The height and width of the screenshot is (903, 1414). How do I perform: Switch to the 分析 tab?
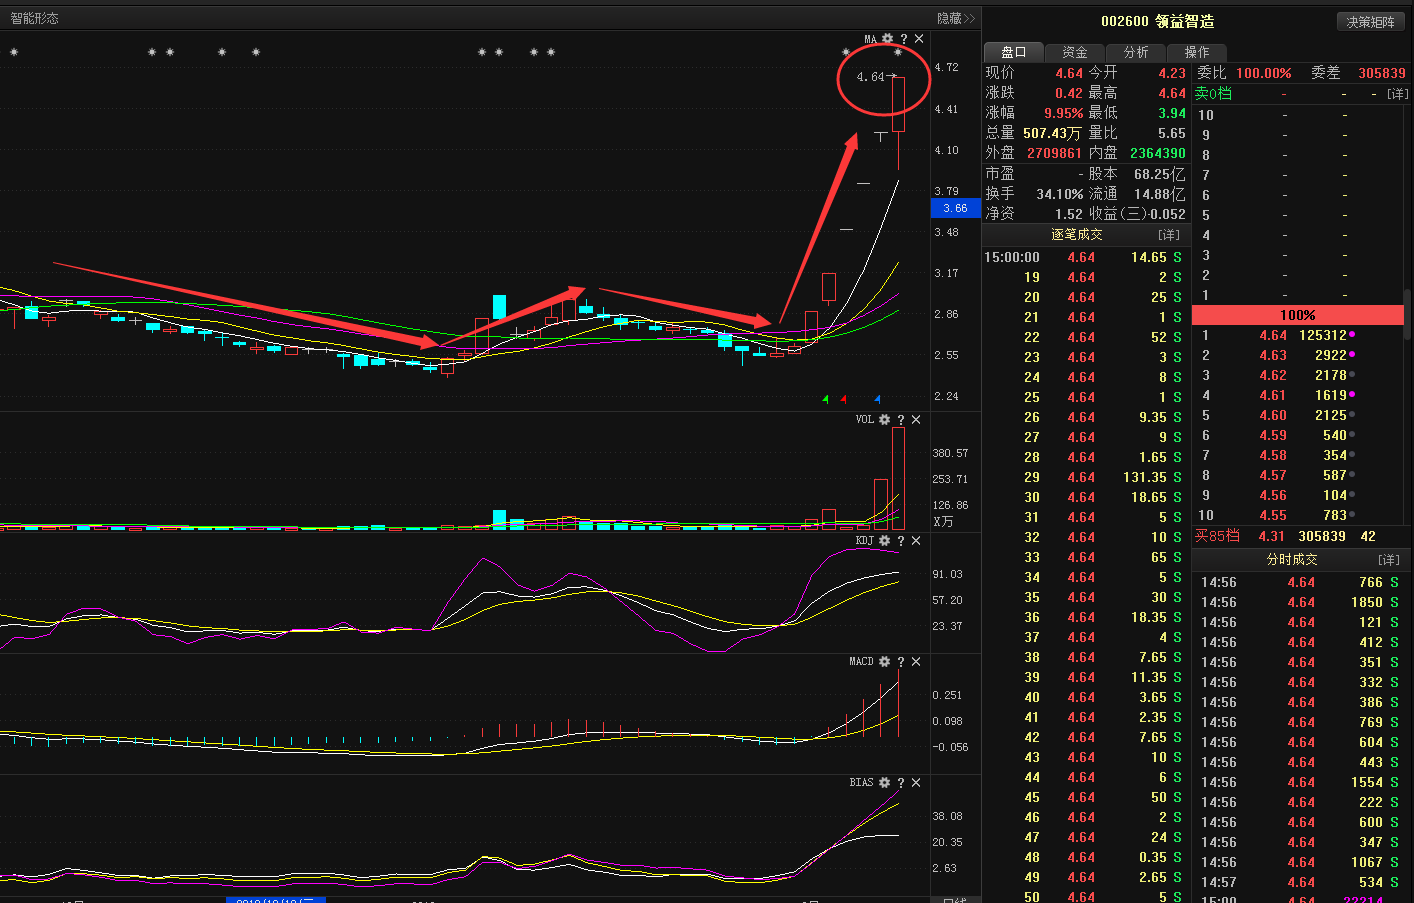tap(1136, 52)
